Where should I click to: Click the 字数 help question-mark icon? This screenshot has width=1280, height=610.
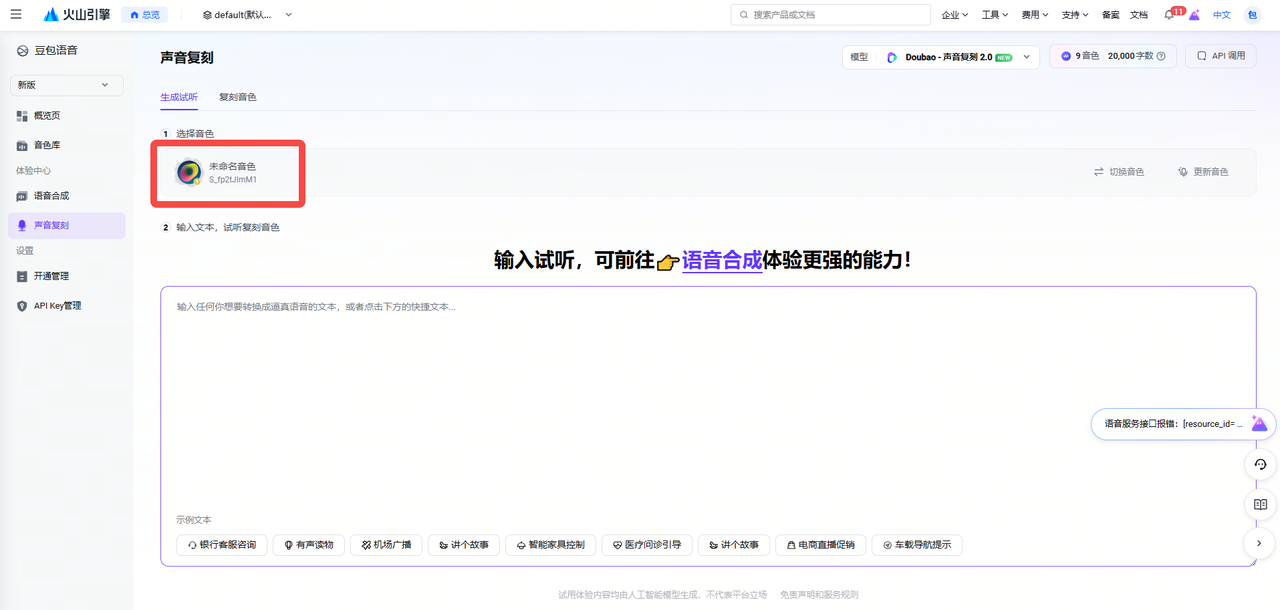[1161, 57]
